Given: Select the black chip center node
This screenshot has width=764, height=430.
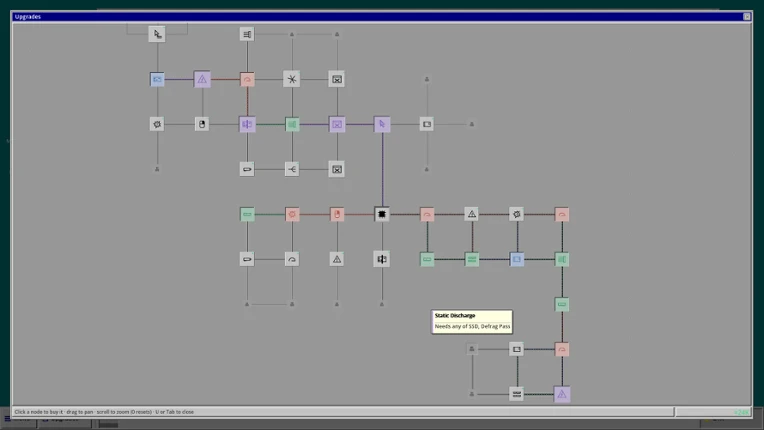Looking at the screenshot, I should click(382, 214).
